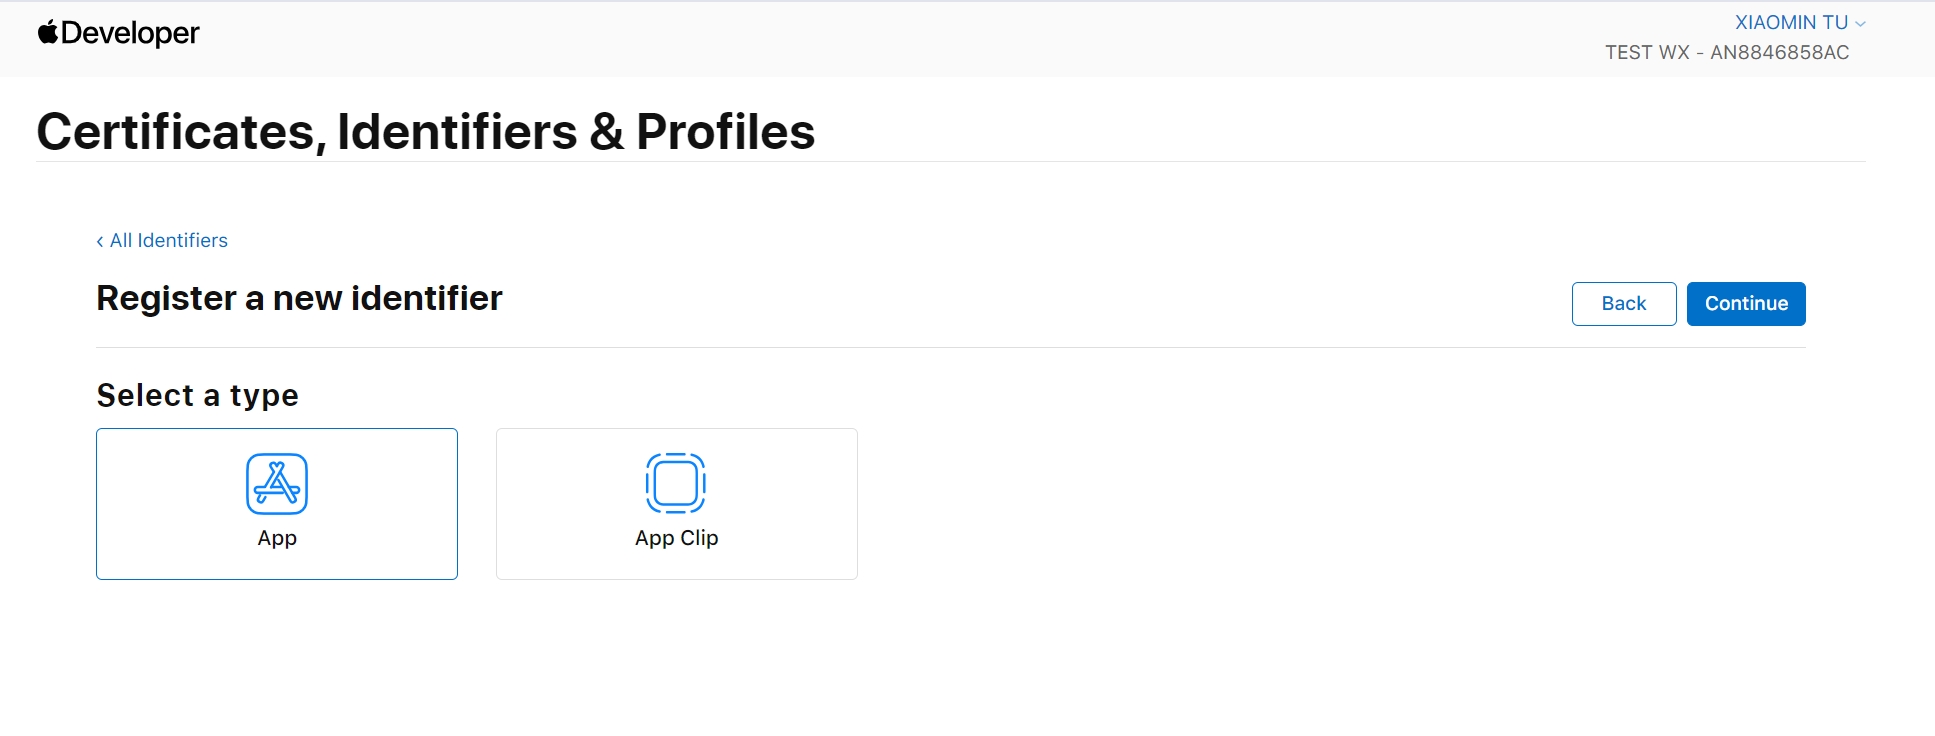Screen dimensions: 1935x736
Task: Open the Developer home wordmark link
Action: click(130, 33)
